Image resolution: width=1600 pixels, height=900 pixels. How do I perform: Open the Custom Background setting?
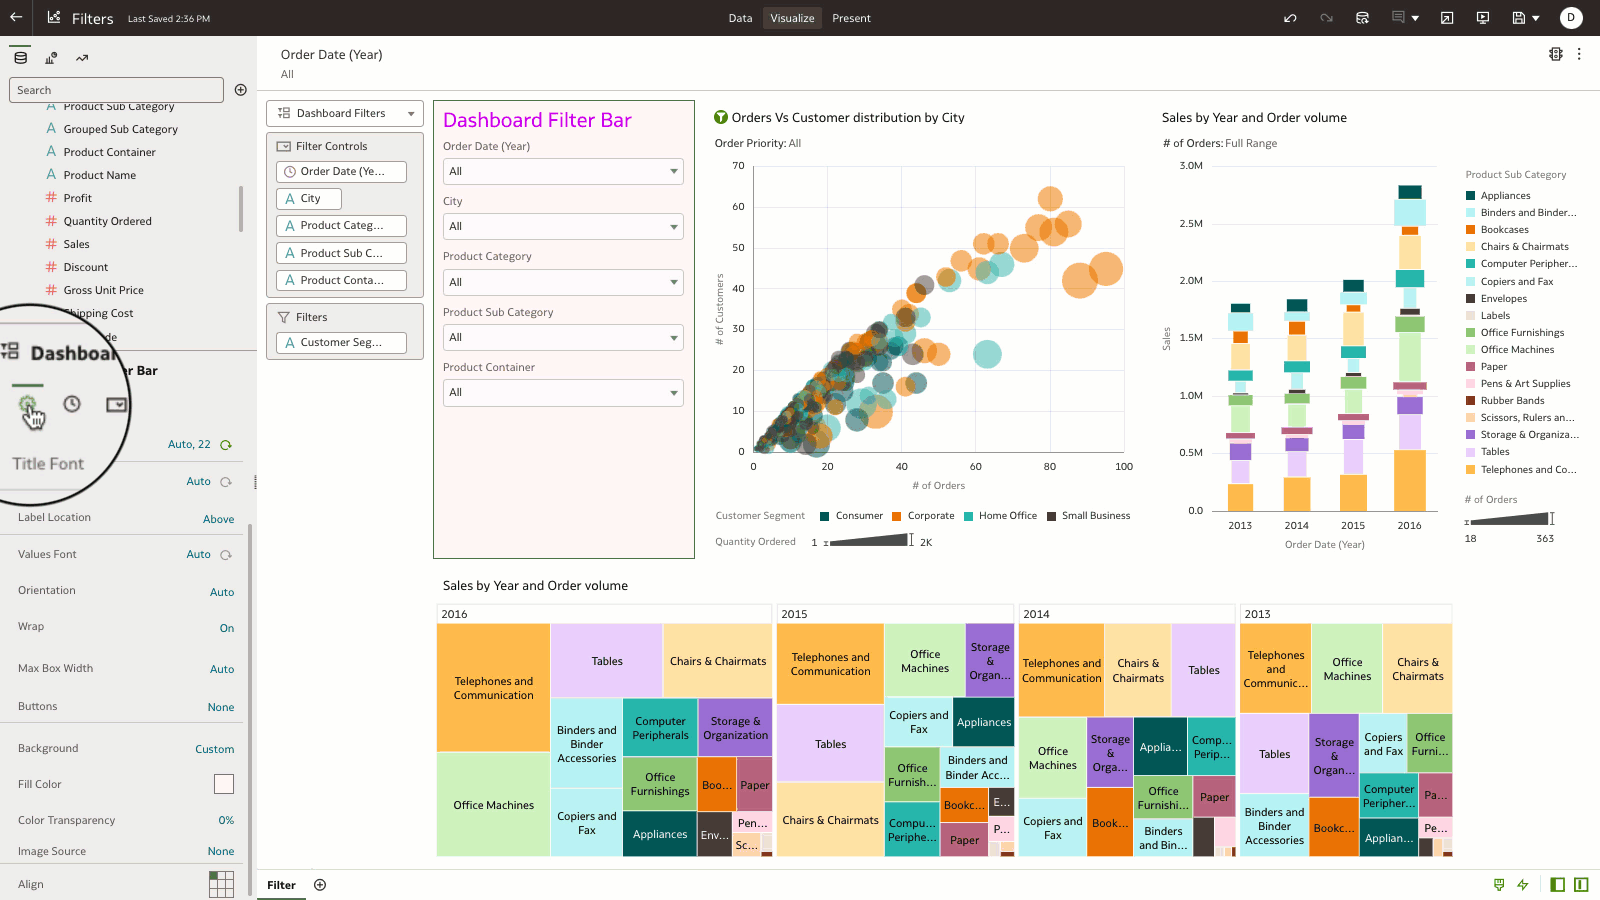pos(214,747)
